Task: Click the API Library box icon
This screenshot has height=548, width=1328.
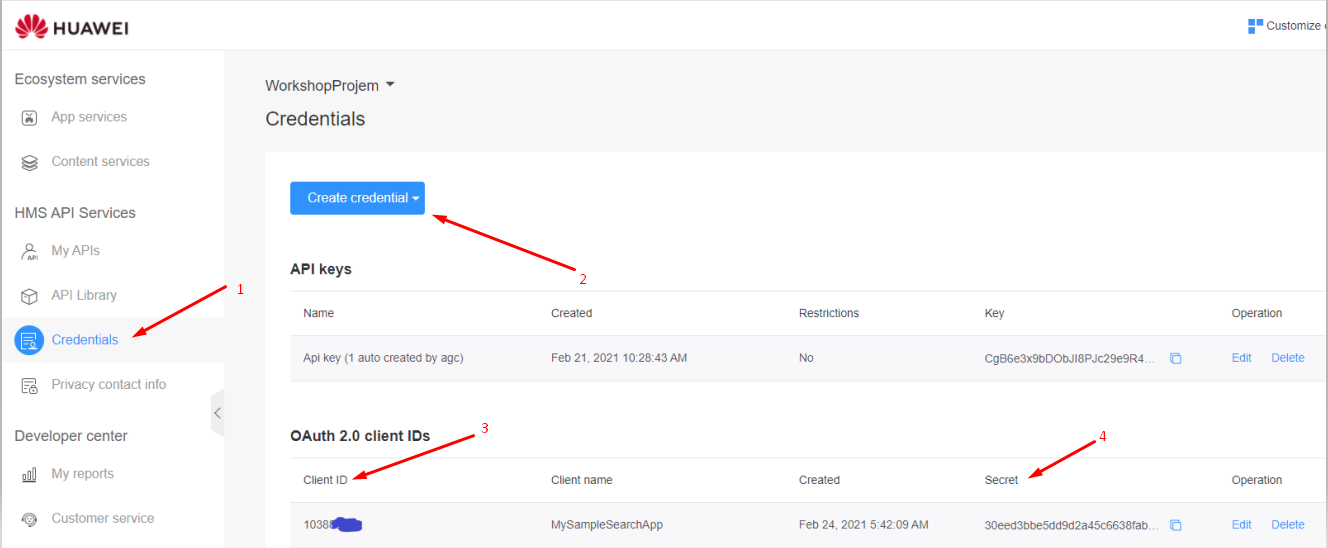Action: click(30, 296)
